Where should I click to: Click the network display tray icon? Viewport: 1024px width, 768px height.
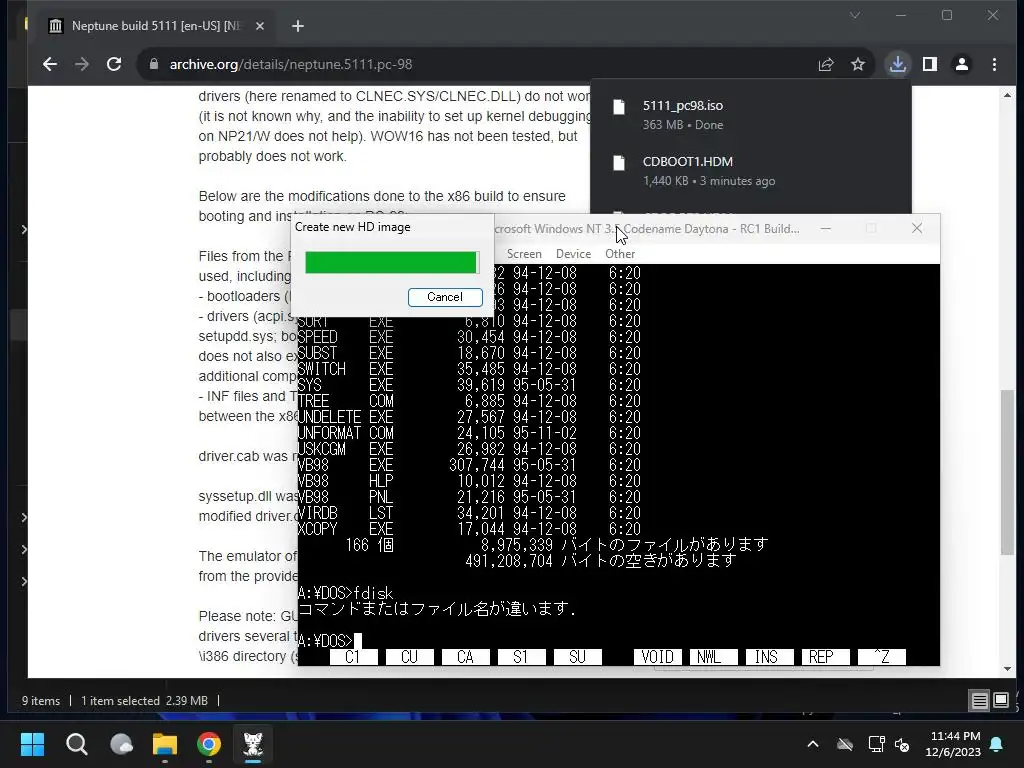click(876, 744)
